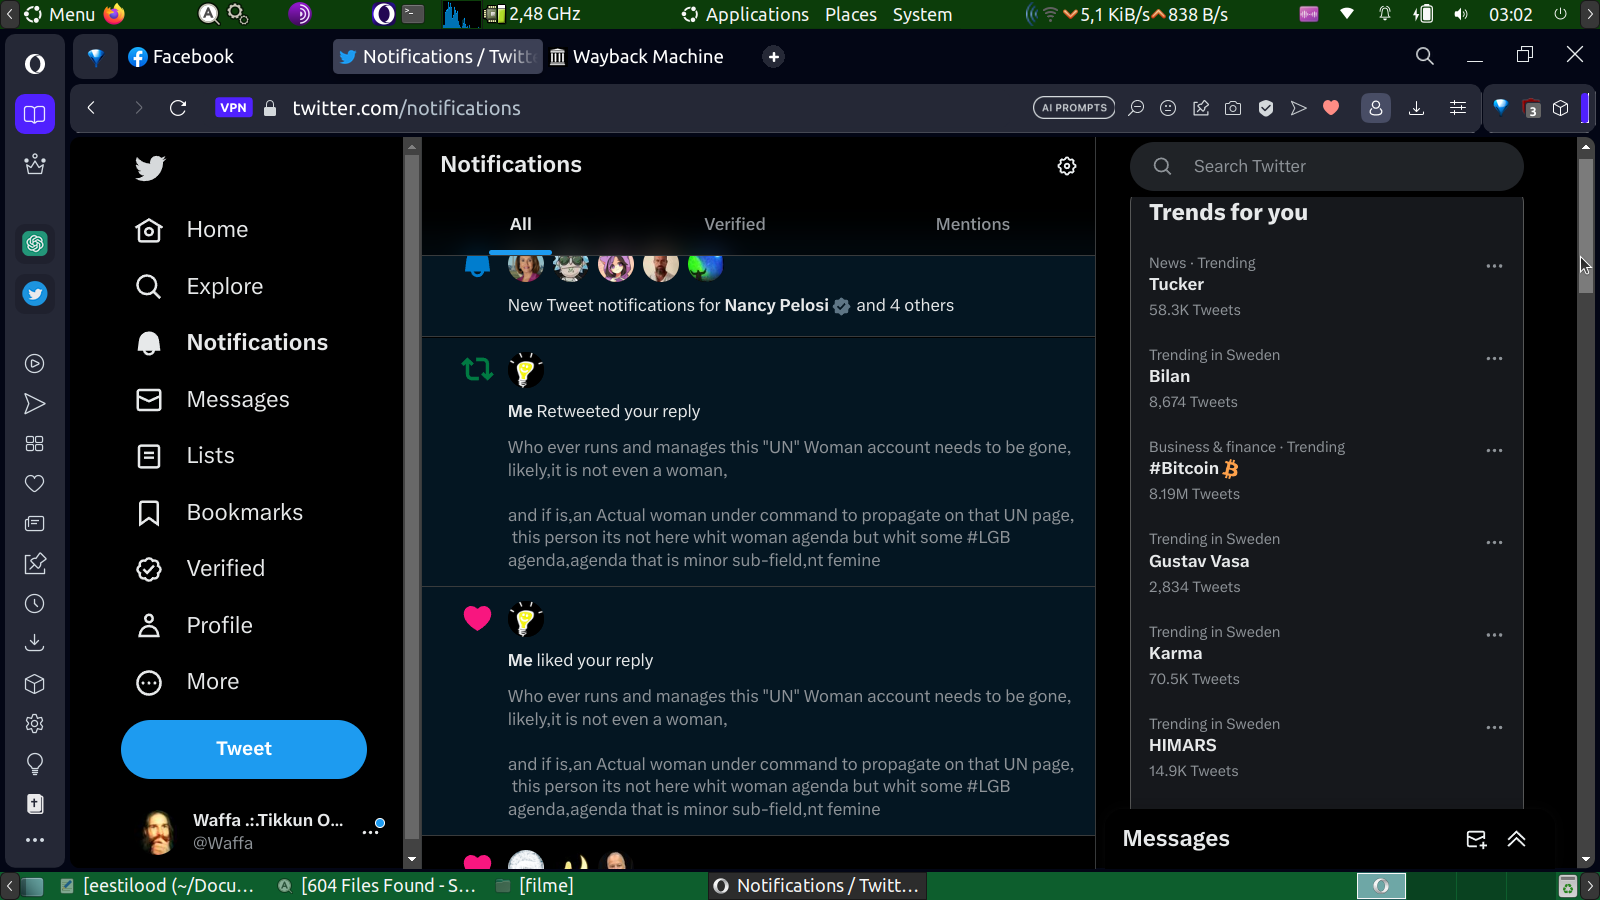Open new message compose icon

(x=1476, y=839)
